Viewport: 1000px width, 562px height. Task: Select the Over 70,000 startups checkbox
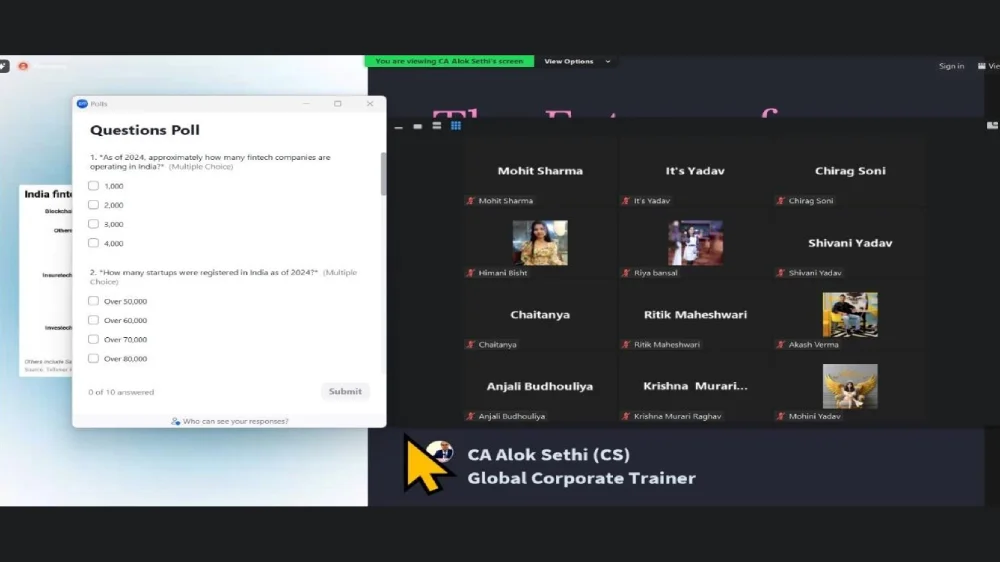pos(93,339)
